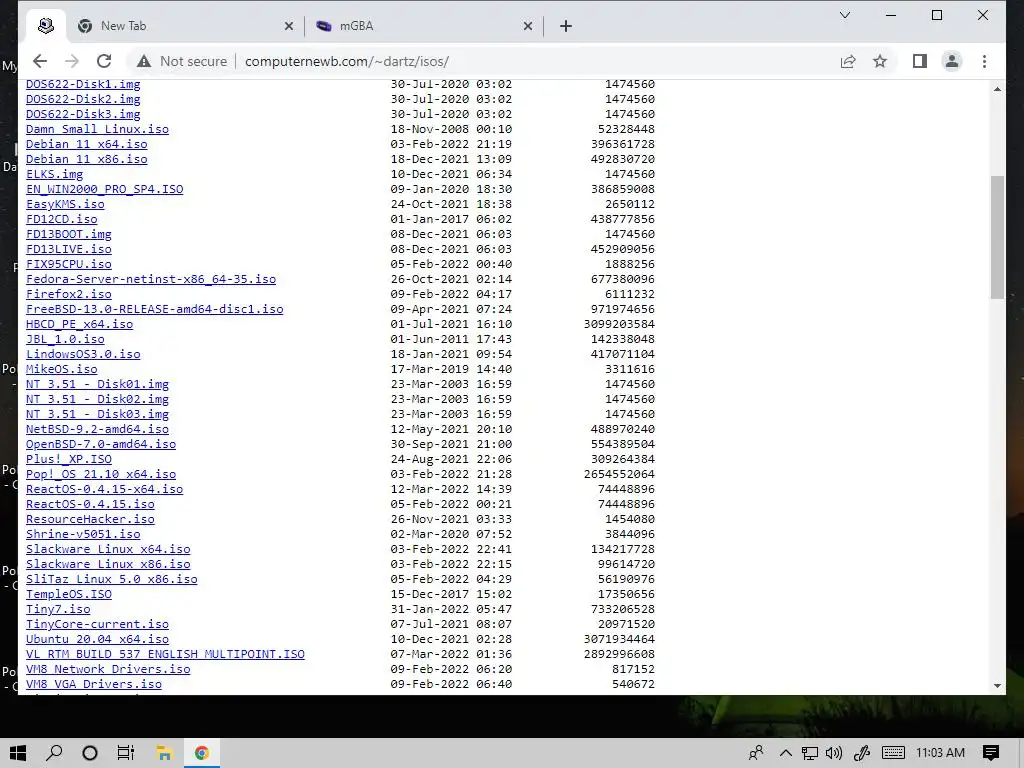Reload the current page
The image size is (1024, 768).
tap(104, 61)
